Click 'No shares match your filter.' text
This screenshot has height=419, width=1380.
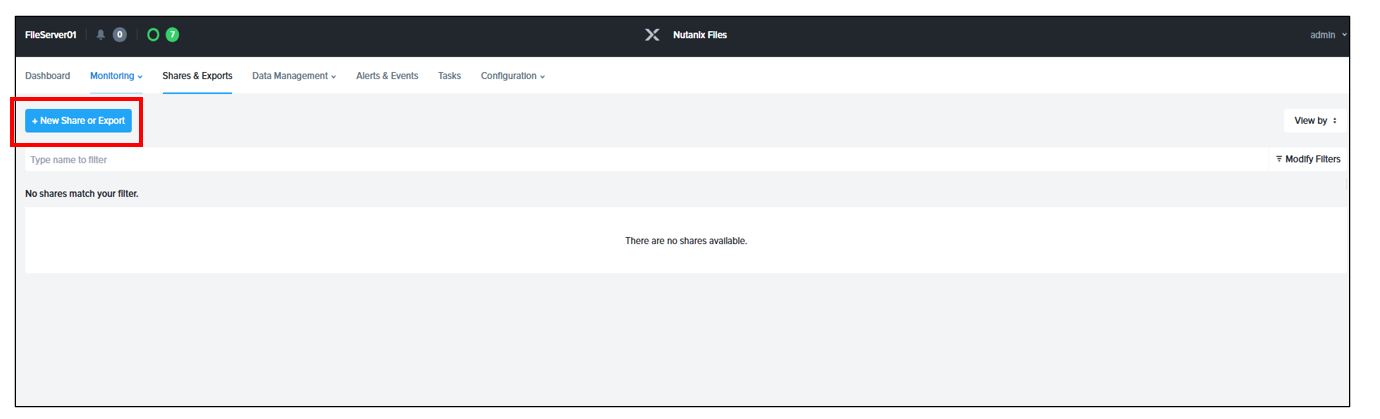point(82,193)
